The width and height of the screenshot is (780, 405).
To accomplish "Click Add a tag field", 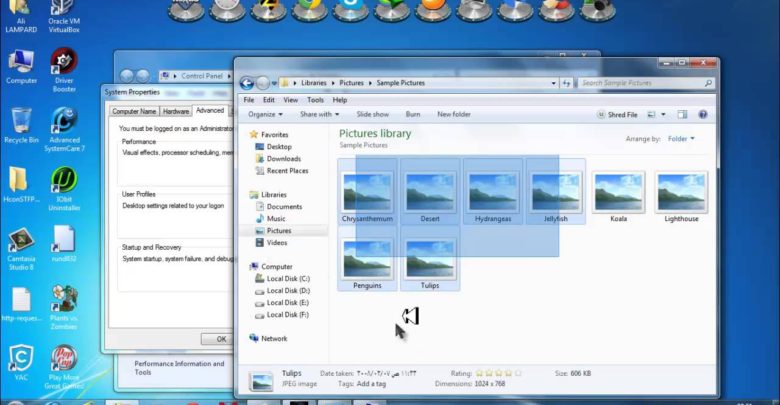I will point(371,384).
